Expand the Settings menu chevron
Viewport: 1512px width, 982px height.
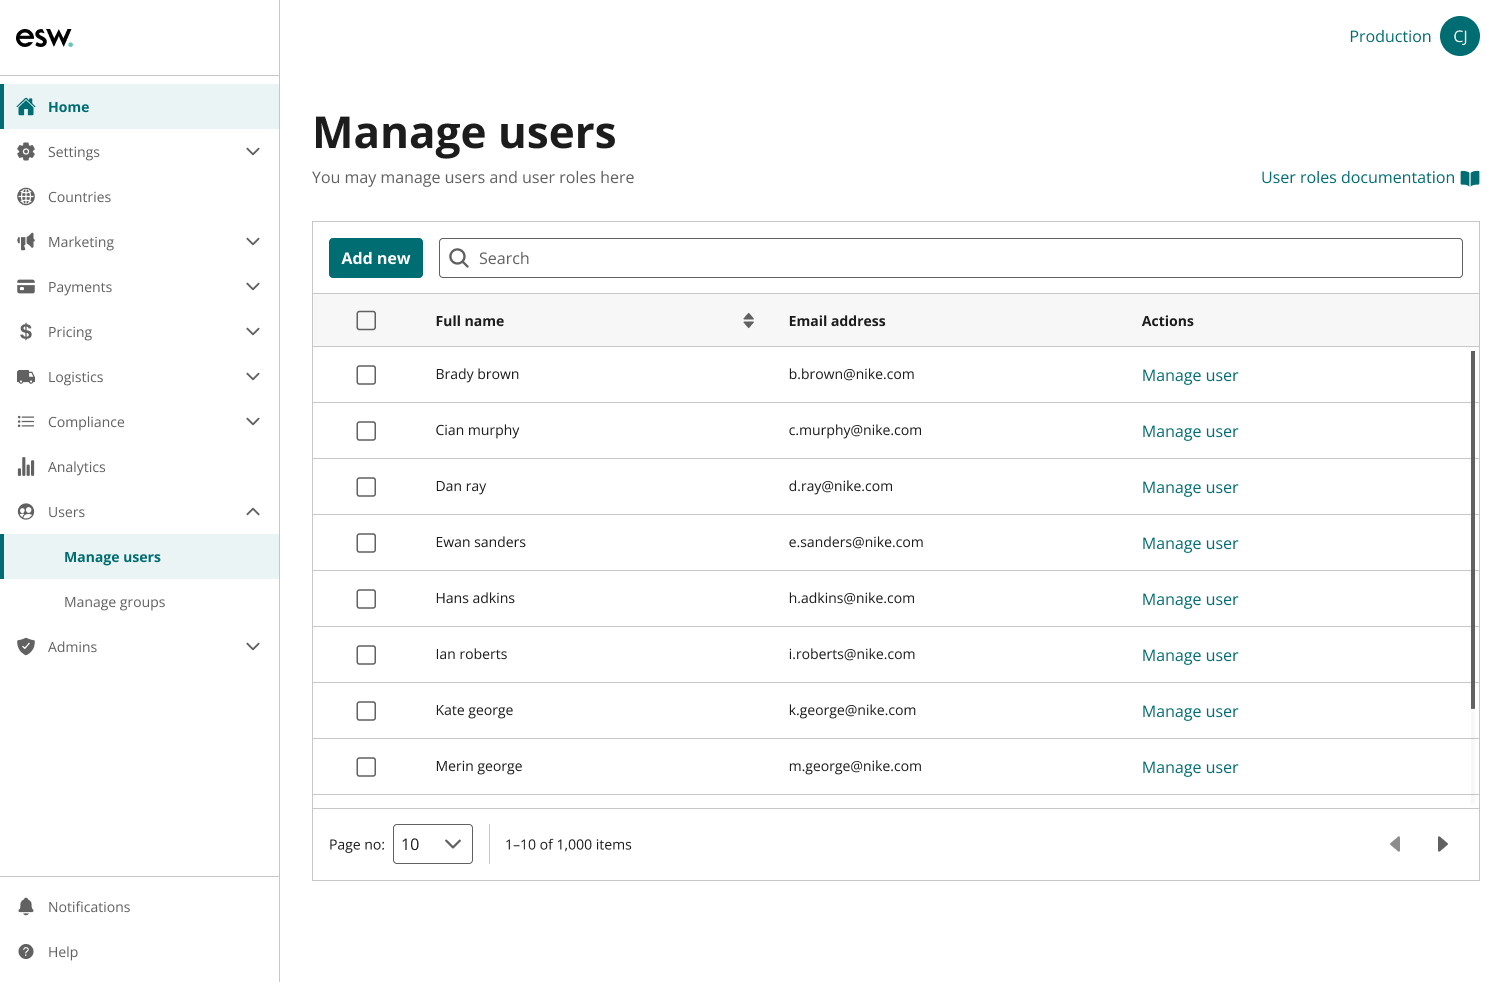pyautogui.click(x=253, y=152)
